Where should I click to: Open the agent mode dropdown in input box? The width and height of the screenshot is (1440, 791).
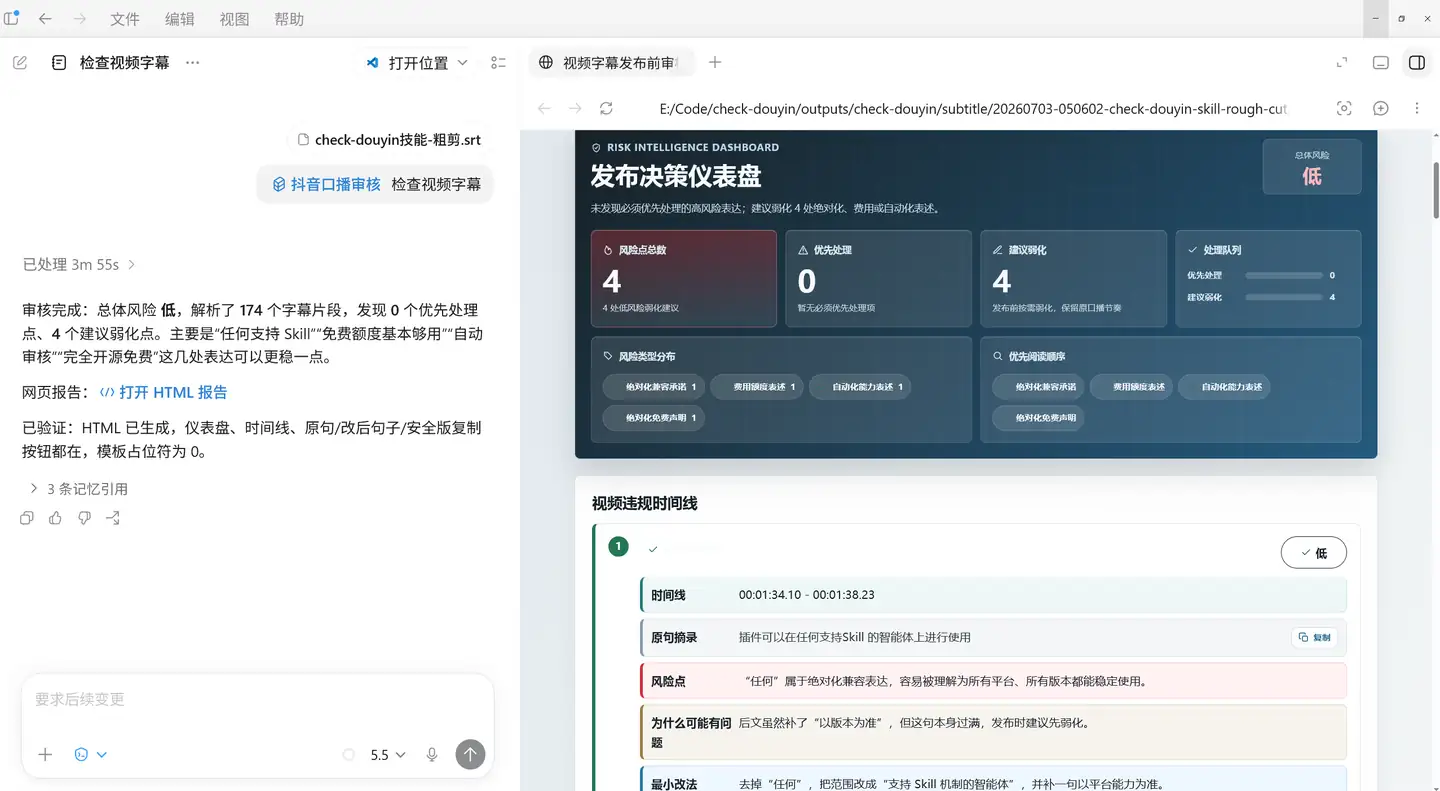tap(90, 755)
